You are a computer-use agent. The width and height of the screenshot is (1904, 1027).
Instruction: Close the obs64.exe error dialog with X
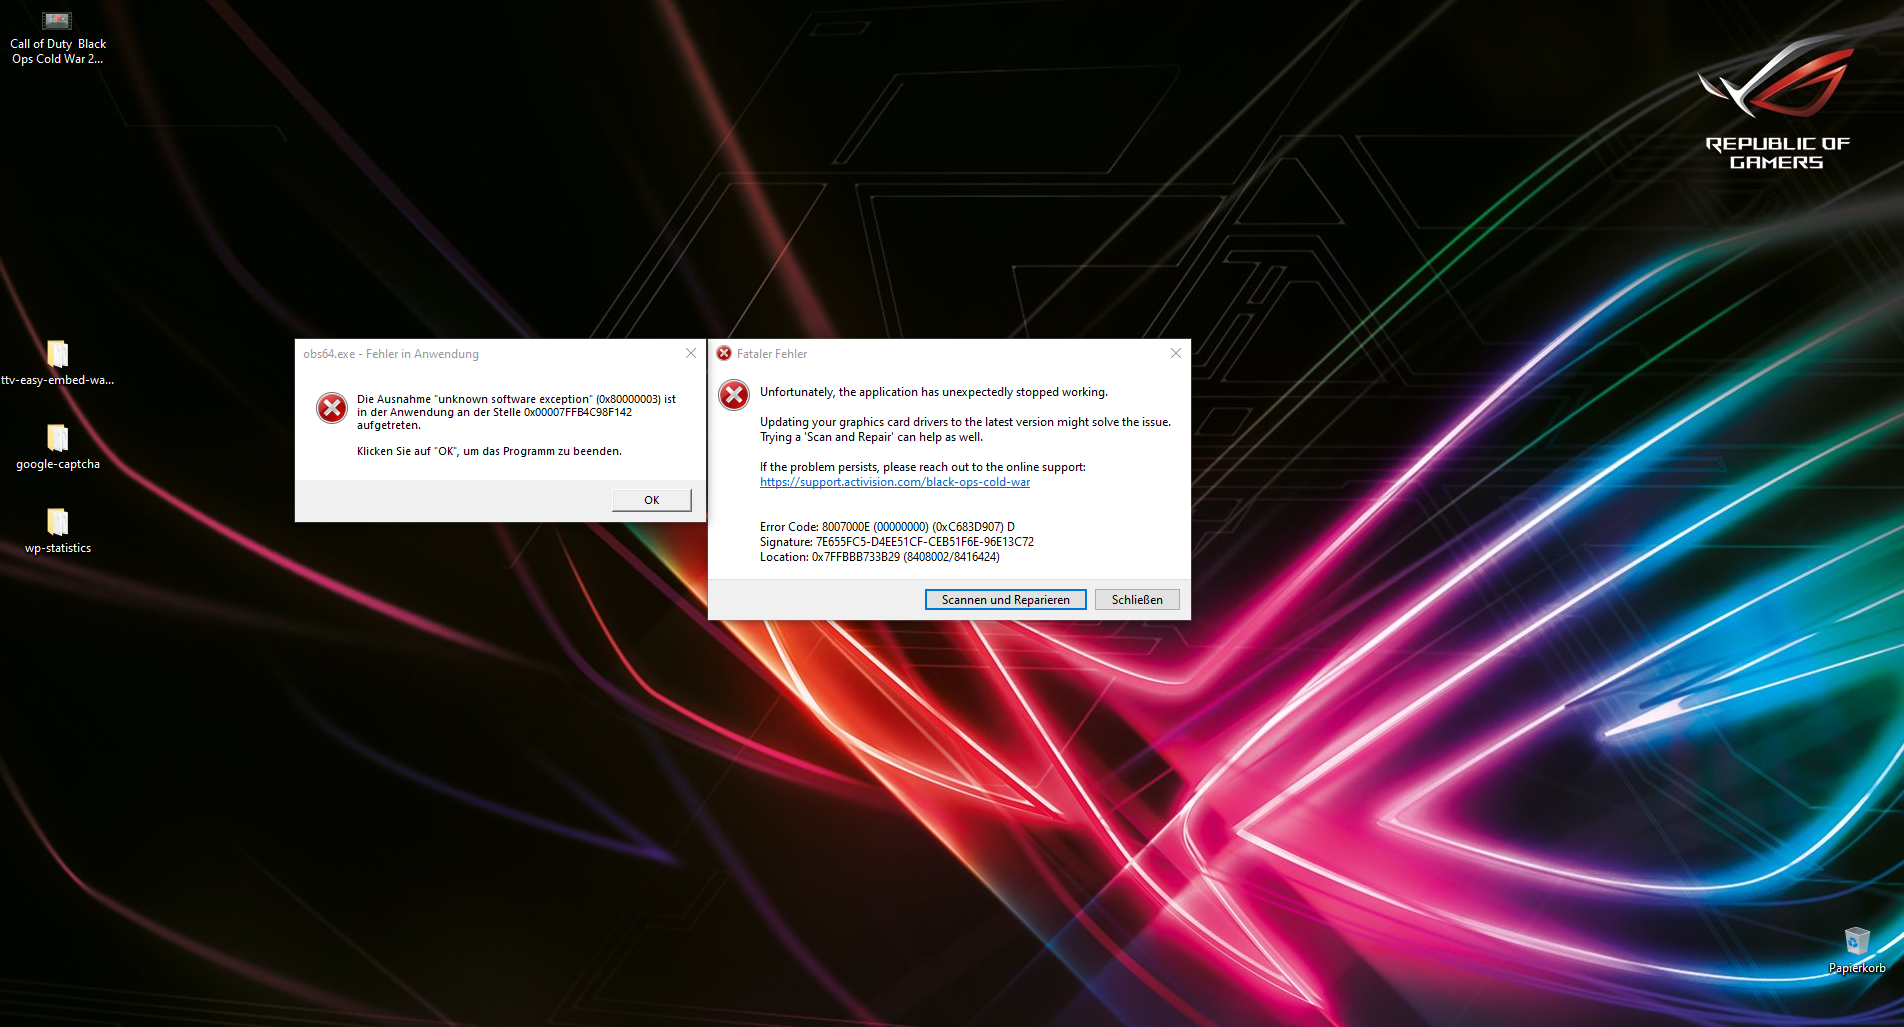pos(691,353)
